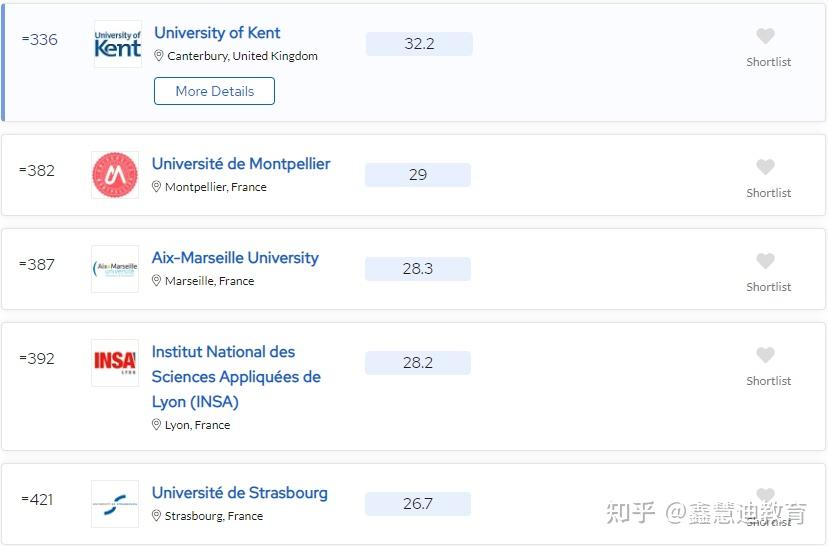Screen dimensions: 828x546
Task: Click Aix-Marseille University logo
Action: (115, 269)
